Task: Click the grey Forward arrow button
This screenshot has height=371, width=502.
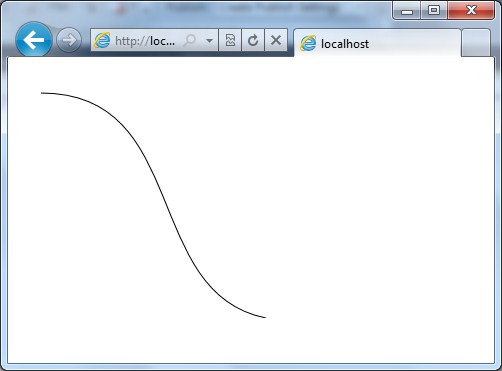Action: coord(69,40)
